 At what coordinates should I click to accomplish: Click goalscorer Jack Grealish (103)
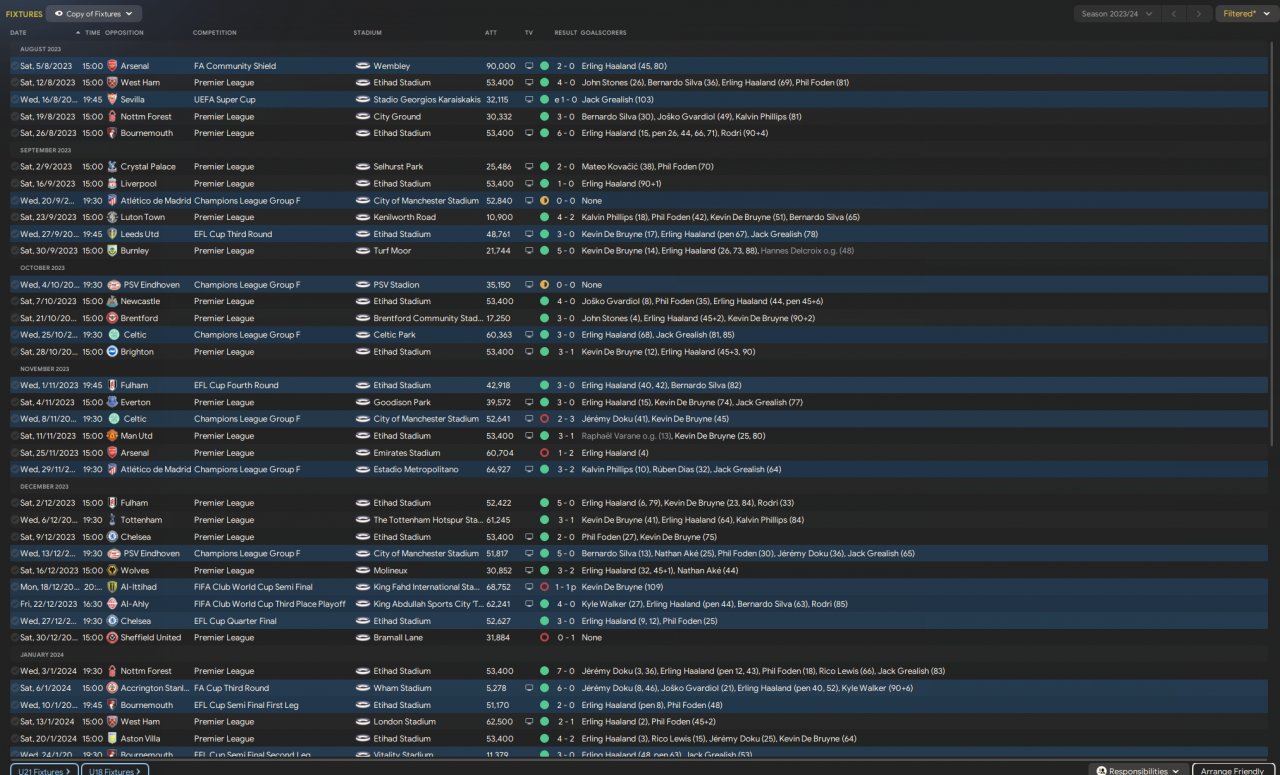tap(617, 100)
